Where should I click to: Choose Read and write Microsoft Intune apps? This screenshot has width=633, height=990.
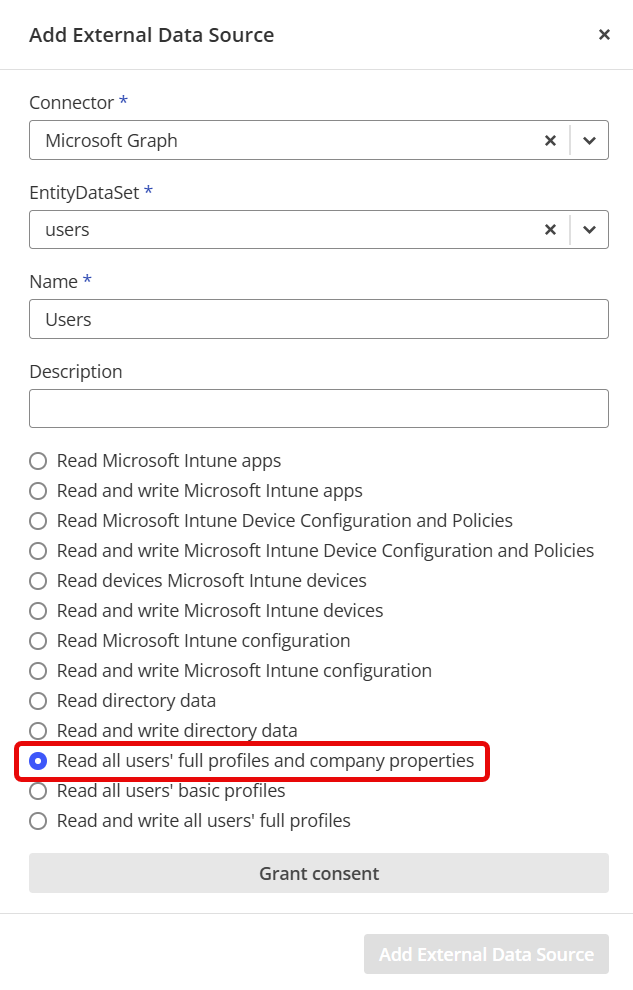click(38, 491)
